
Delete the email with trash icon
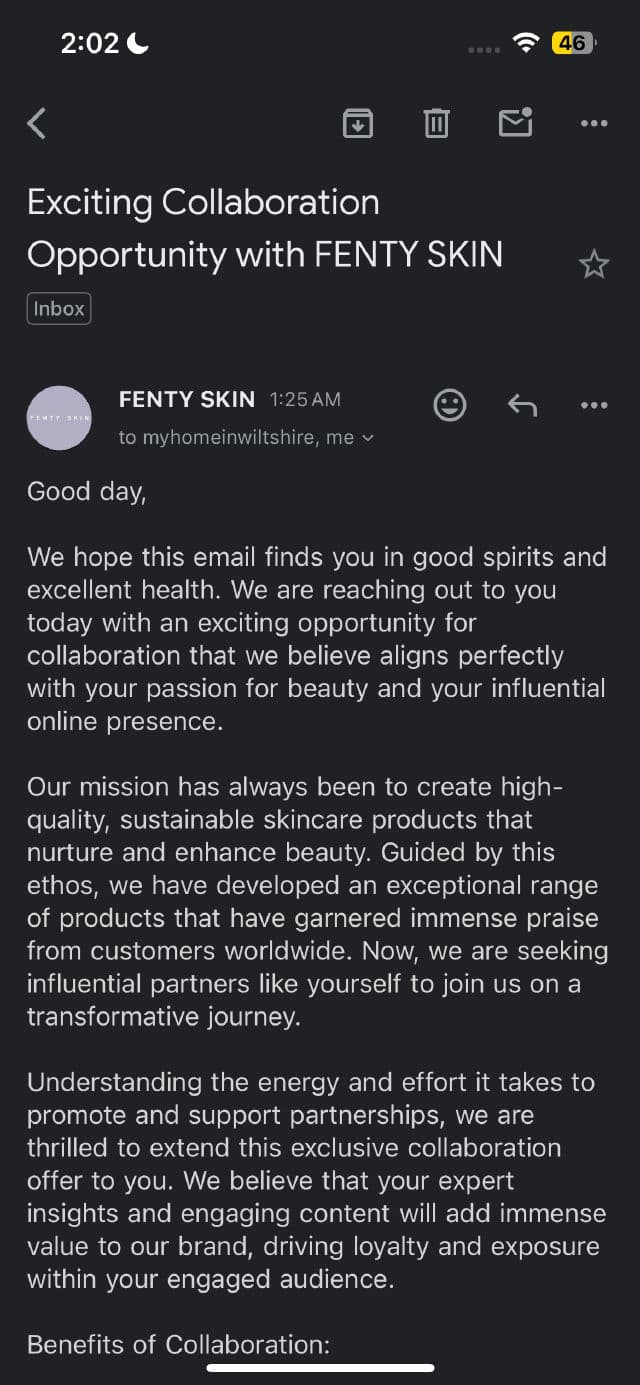click(436, 123)
